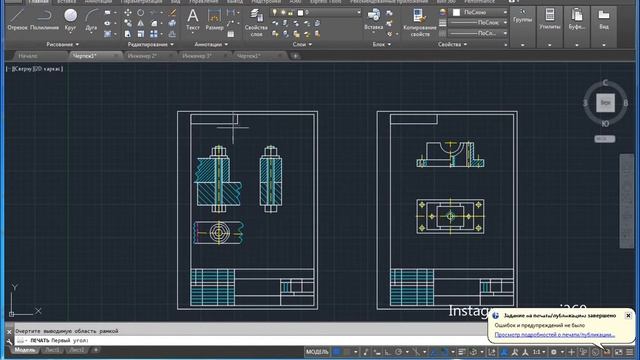Toggle the layer lightbulb on/off icon
The height and width of the screenshot is (360, 640).
point(275,13)
